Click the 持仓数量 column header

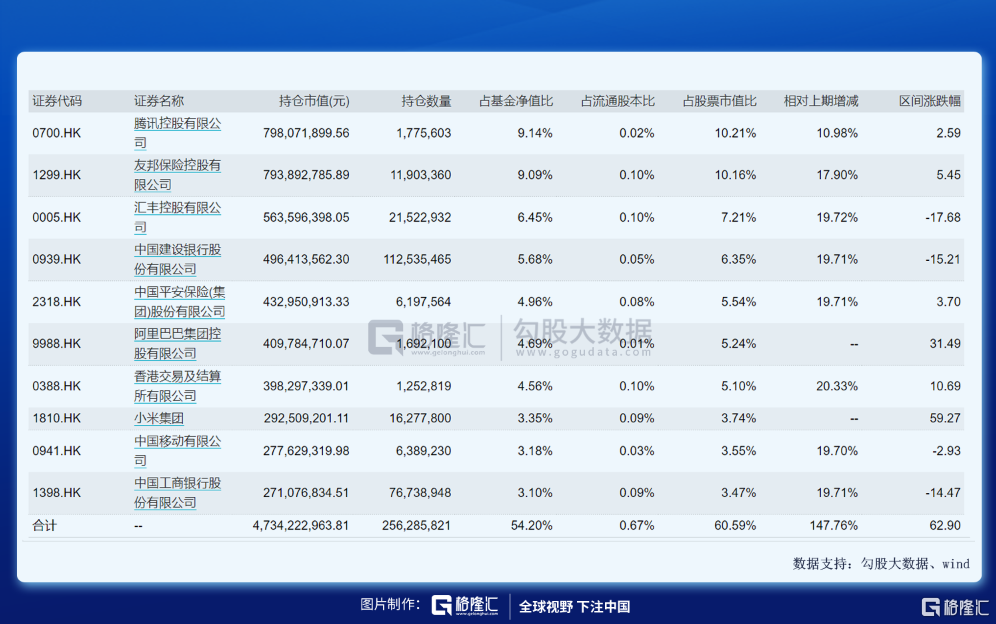426,101
